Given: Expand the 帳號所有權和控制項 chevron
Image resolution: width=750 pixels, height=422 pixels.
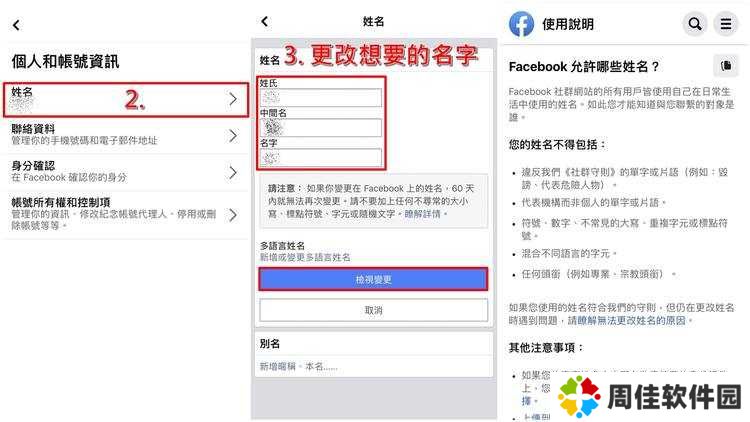Looking at the screenshot, I should click(233, 215).
